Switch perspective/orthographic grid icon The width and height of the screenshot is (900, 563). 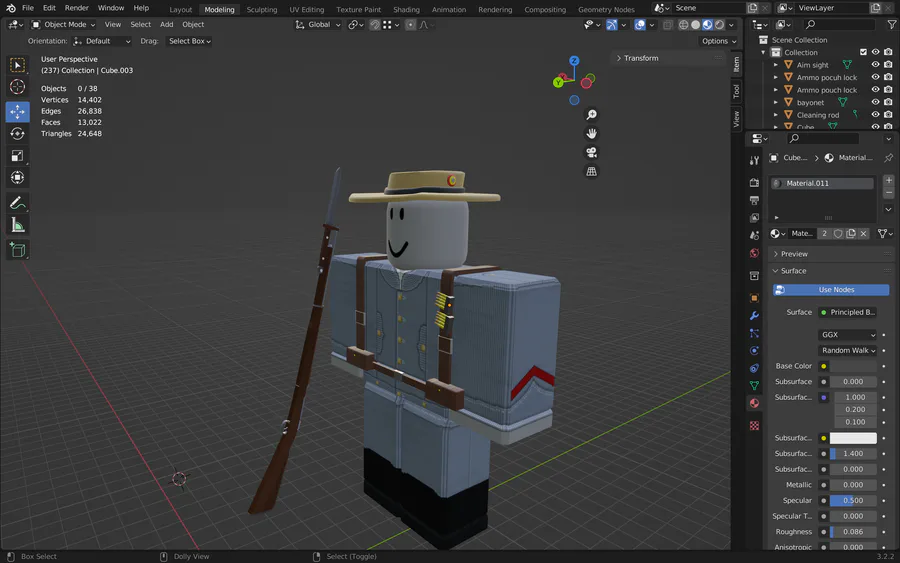click(591, 172)
